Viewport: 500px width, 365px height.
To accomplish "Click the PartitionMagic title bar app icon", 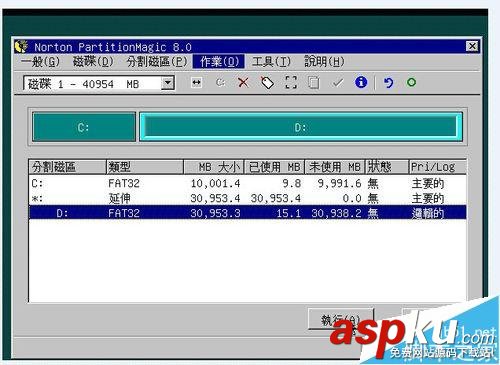I will click(21, 46).
